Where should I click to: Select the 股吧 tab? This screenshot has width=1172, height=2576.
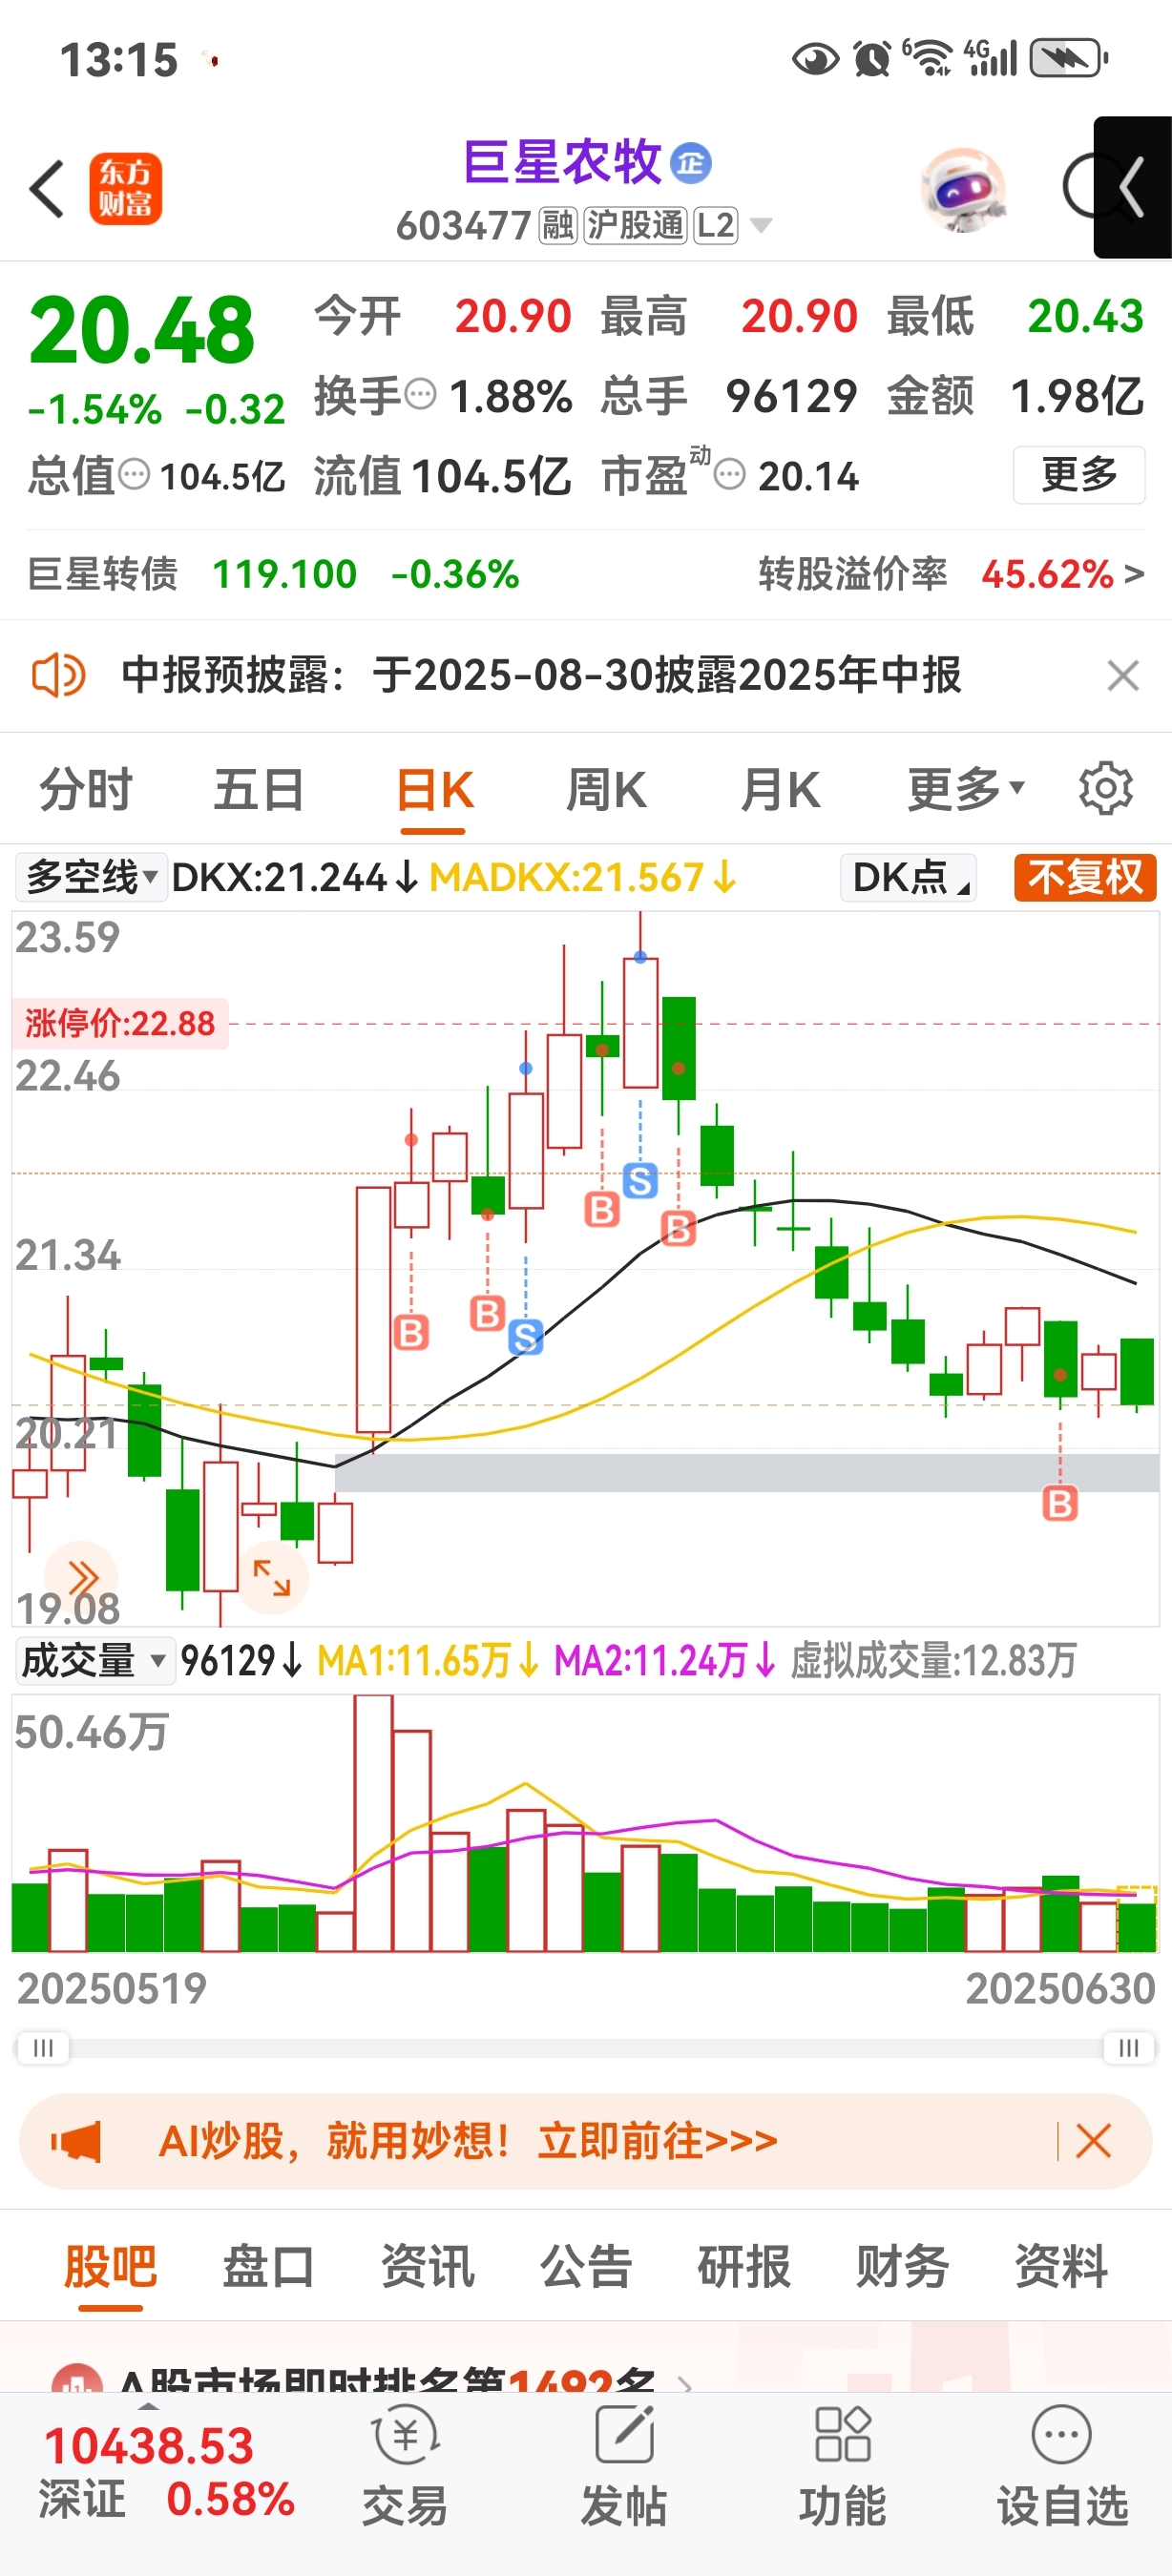click(110, 2265)
